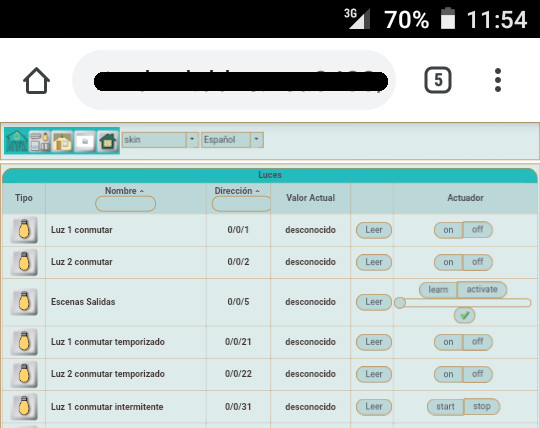
Task: Click Leer for Luz 2 conmutar temporizado
Action: (374, 374)
